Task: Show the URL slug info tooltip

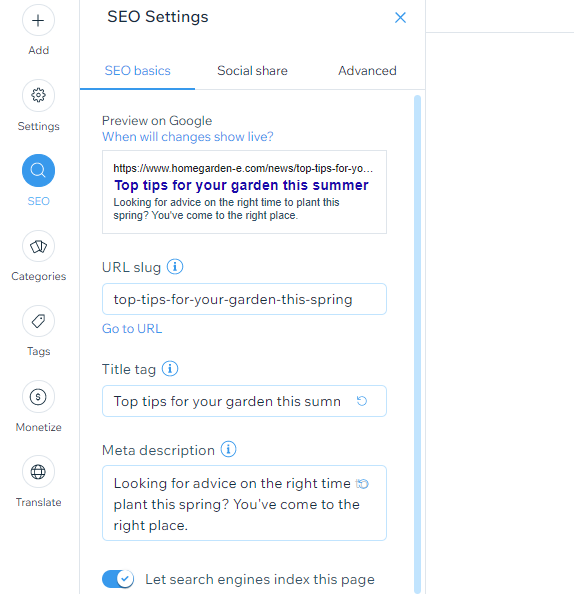Action: [175, 267]
